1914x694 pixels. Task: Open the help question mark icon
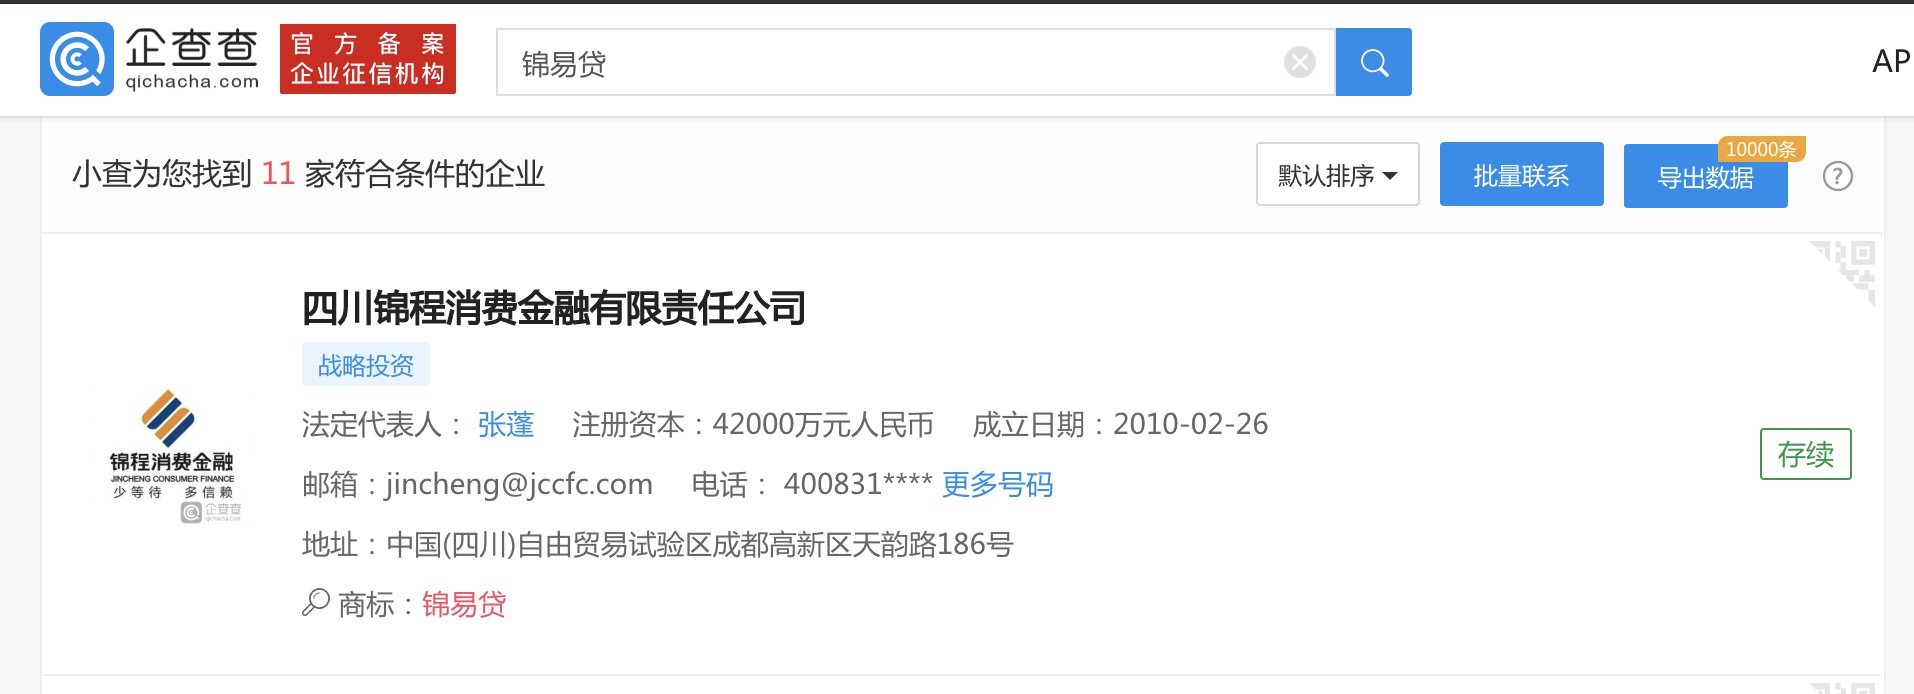[1837, 176]
